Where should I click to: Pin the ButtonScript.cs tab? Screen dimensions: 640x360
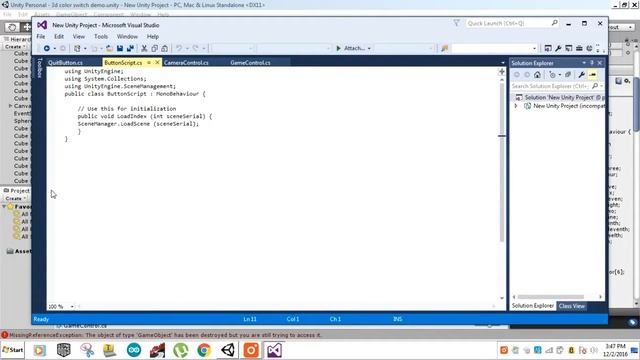[x=149, y=62]
